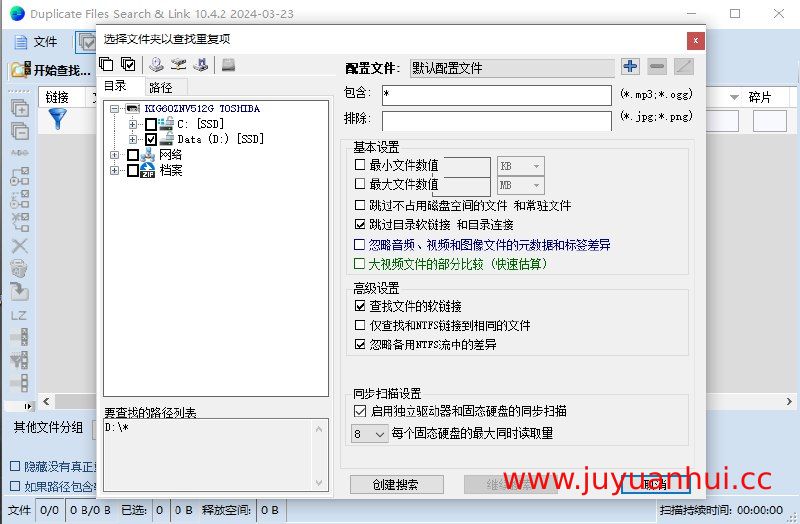Toggle 隐藏没有真正 checkbox in main window

coord(15,466)
